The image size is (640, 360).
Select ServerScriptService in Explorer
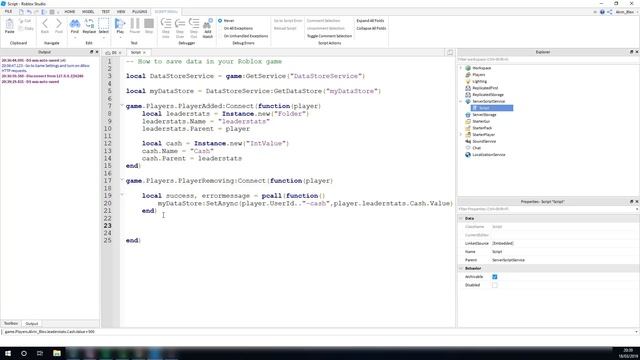(x=488, y=101)
